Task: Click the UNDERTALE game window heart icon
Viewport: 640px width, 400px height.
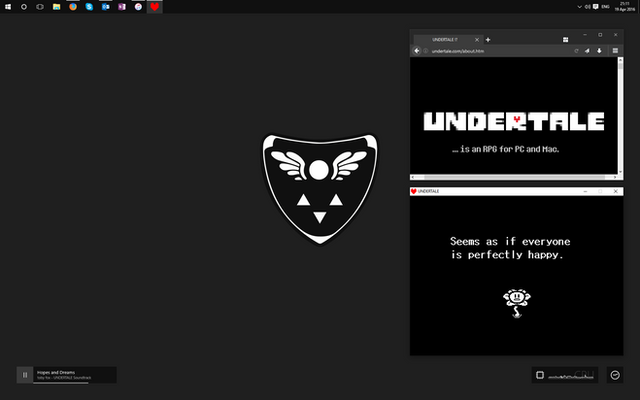Action: coord(413,191)
